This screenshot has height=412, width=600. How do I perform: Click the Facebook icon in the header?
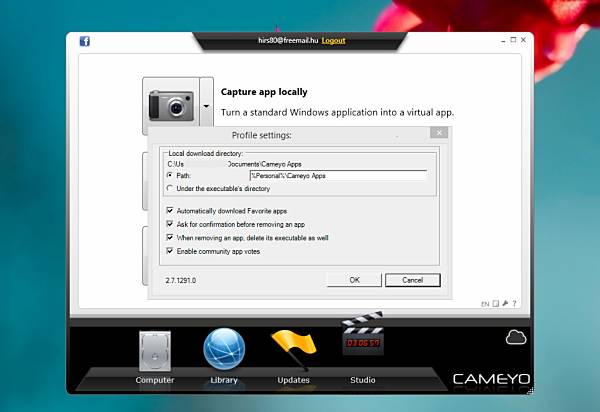pyautogui.click(x=85, y=41)
